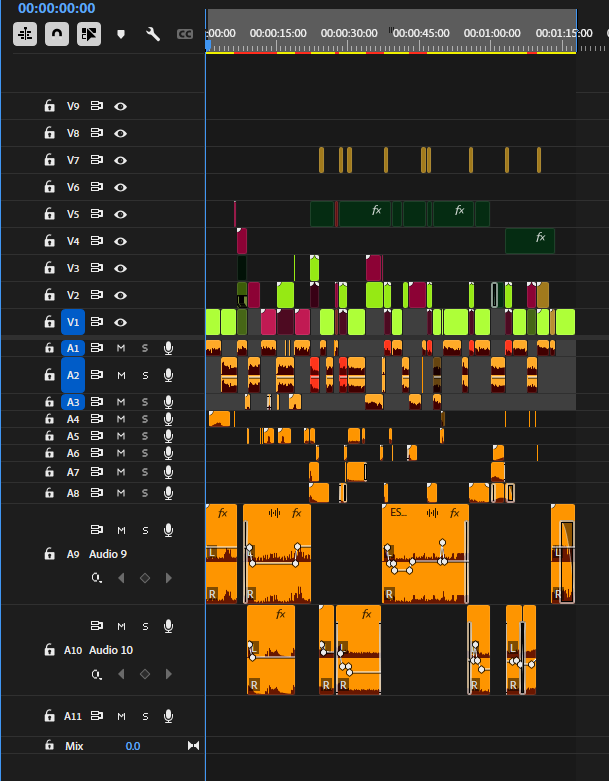Toggle sync lock on track A5

97,436
